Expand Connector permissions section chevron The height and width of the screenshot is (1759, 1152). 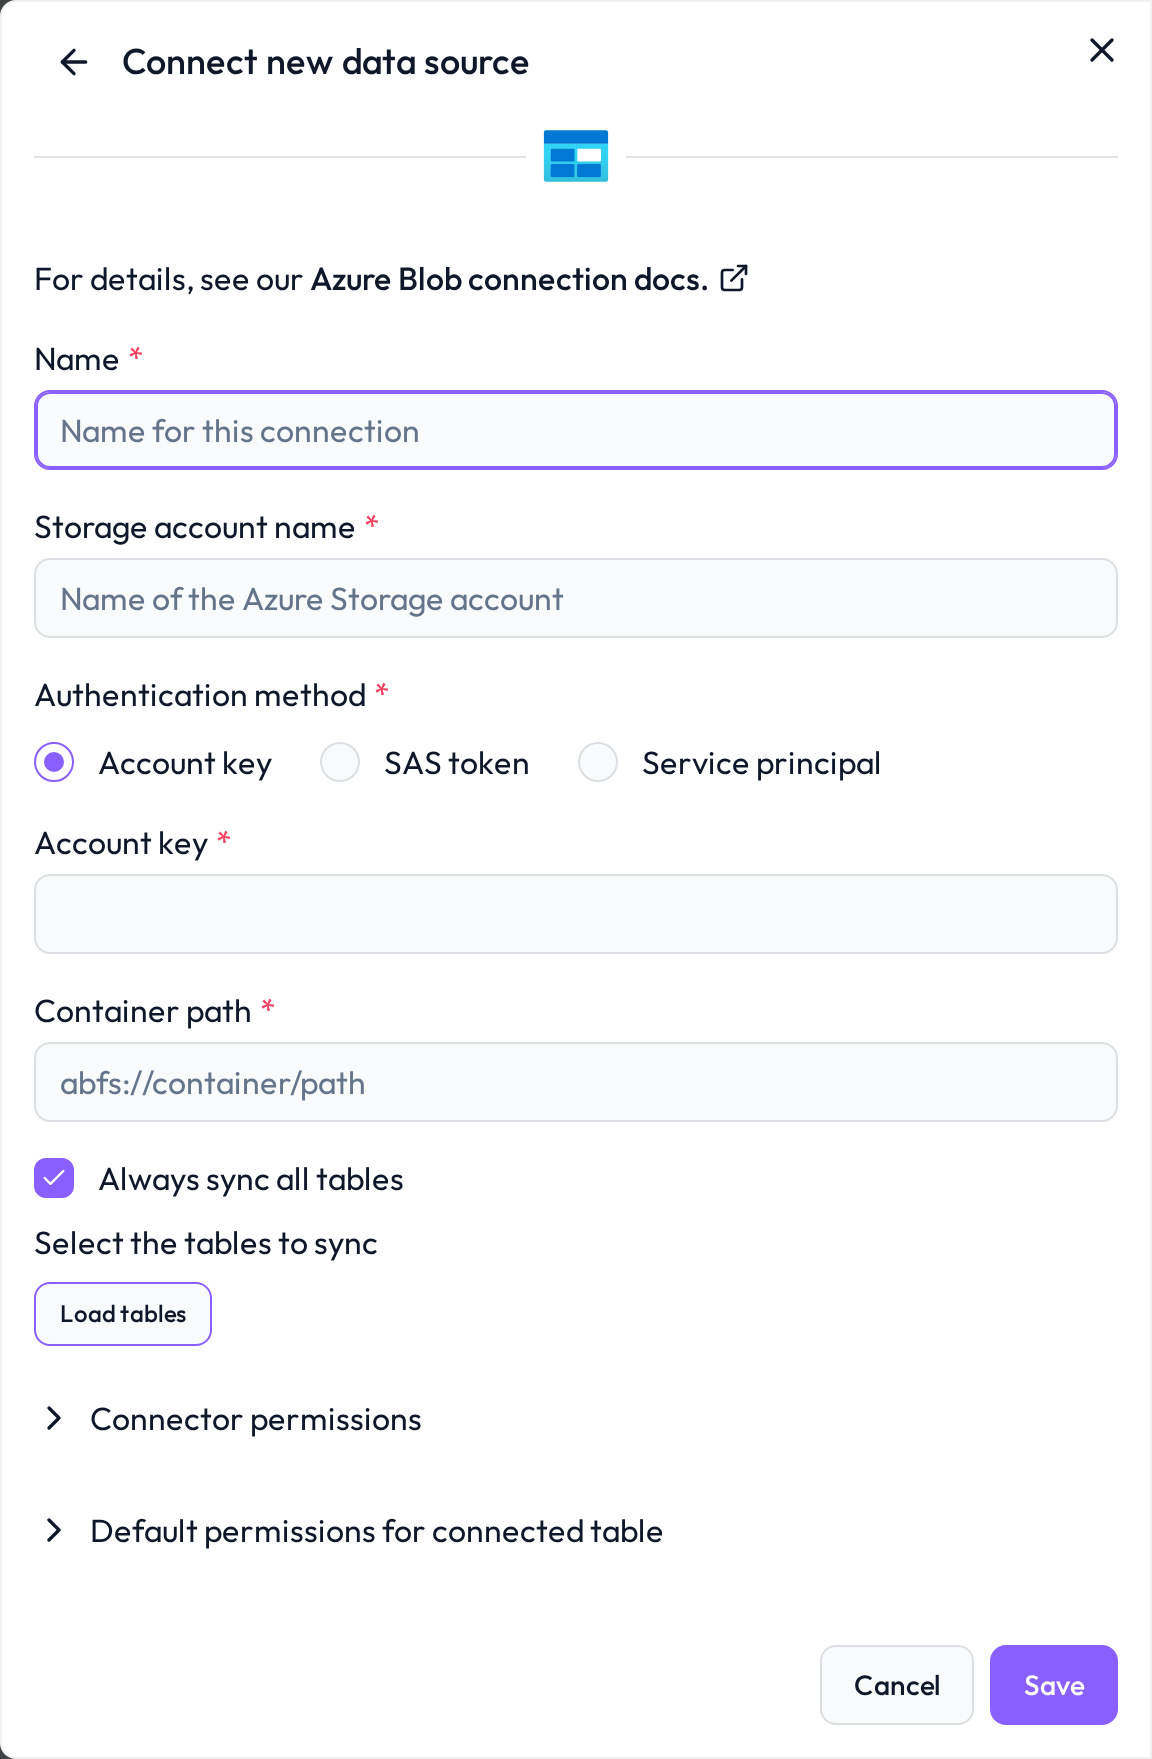click(54, 1419)
